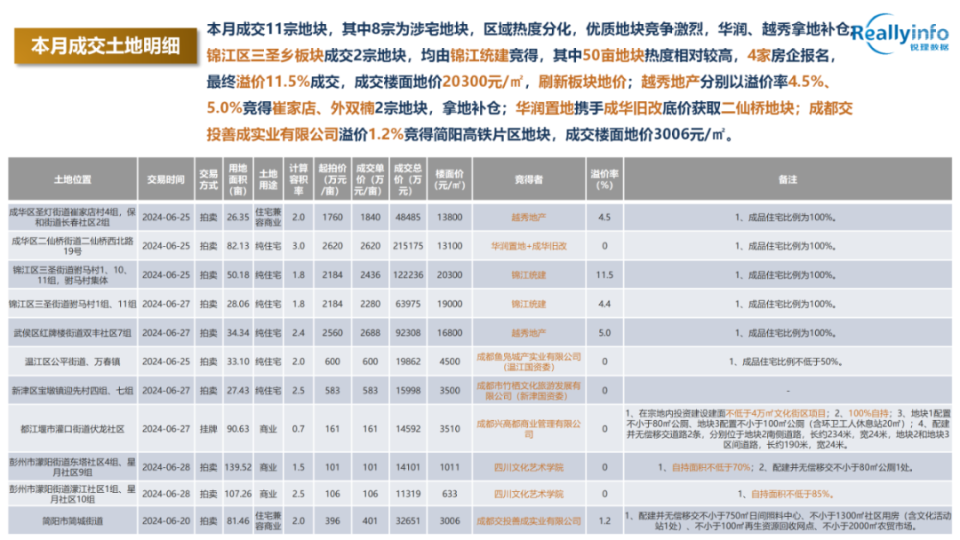Click the 楼面价 column header

coord(449,179)
